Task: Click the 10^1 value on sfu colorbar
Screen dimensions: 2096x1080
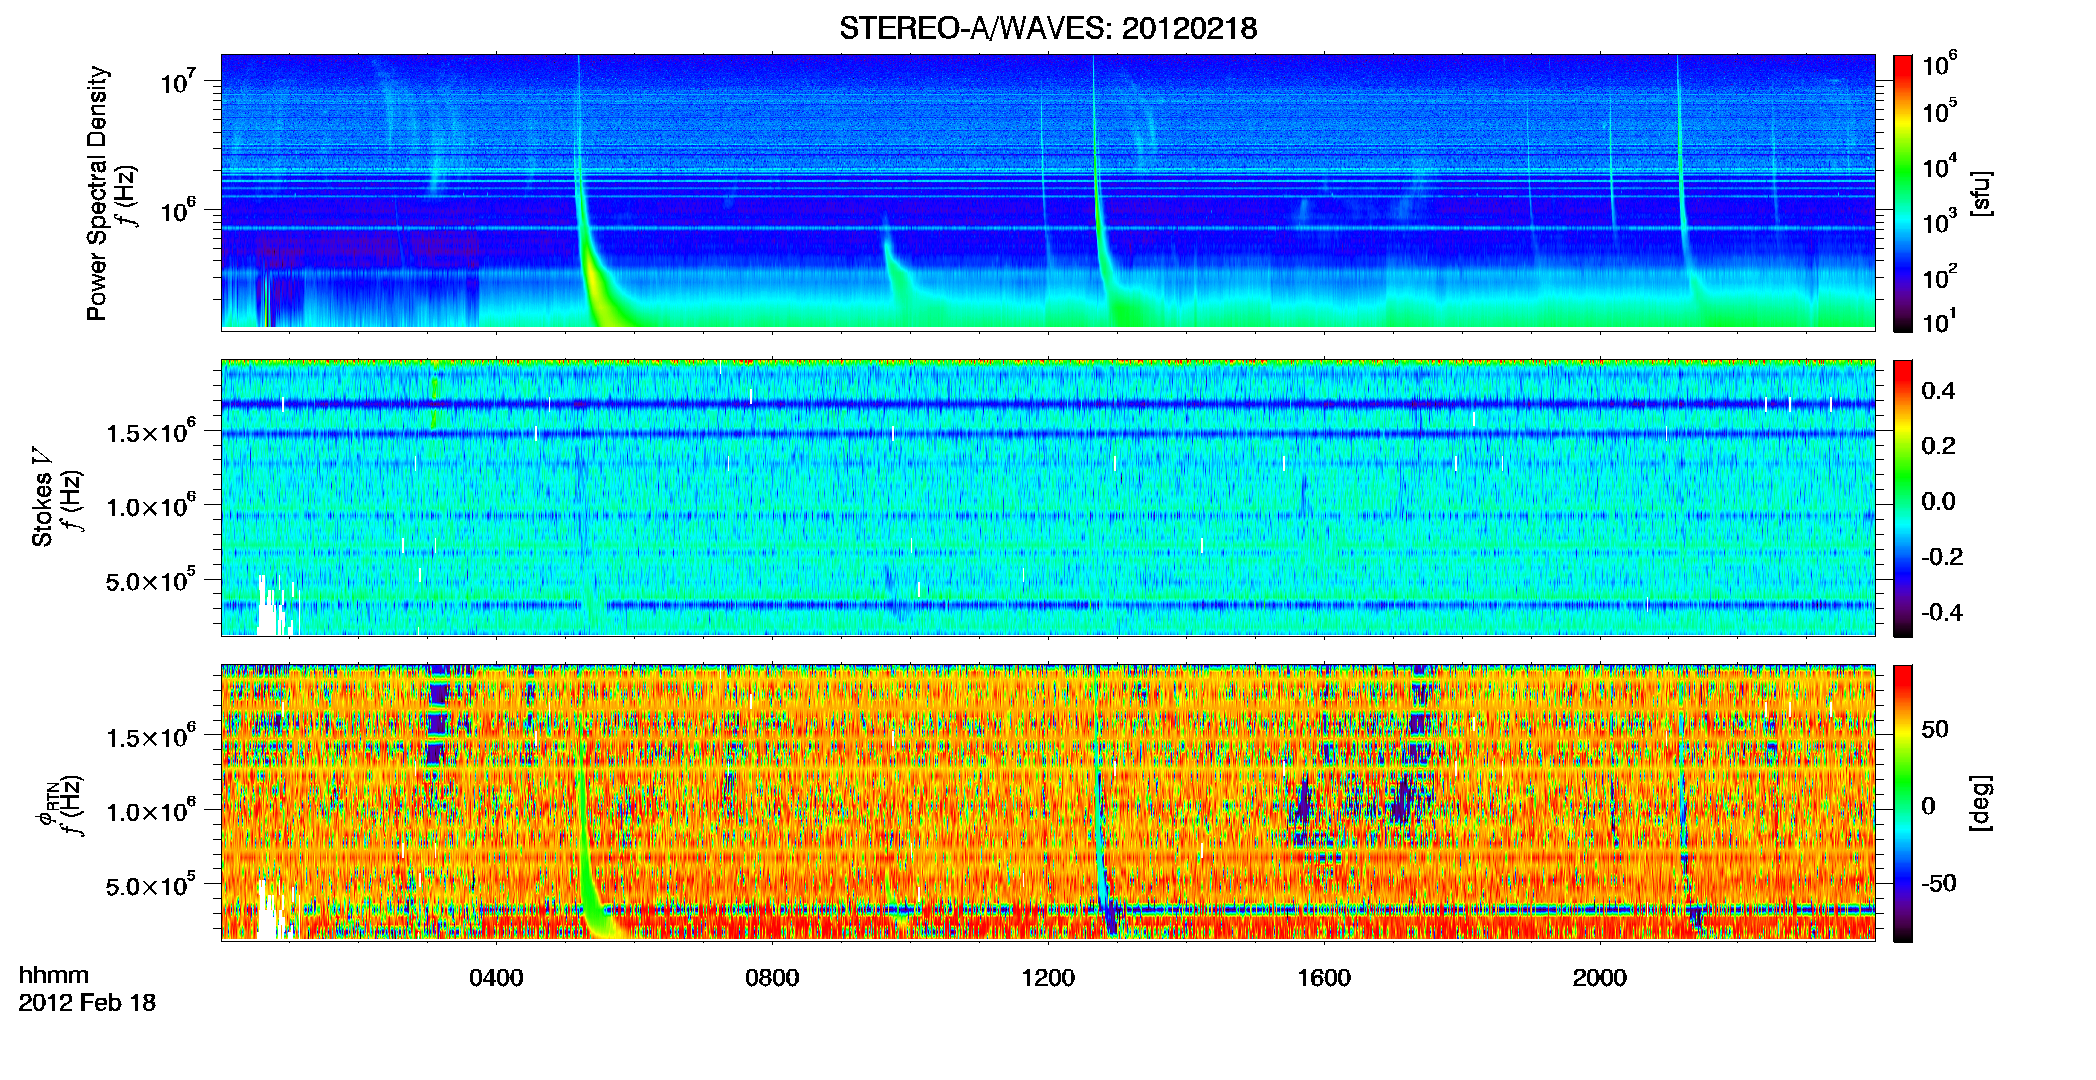Action: 1940,321
